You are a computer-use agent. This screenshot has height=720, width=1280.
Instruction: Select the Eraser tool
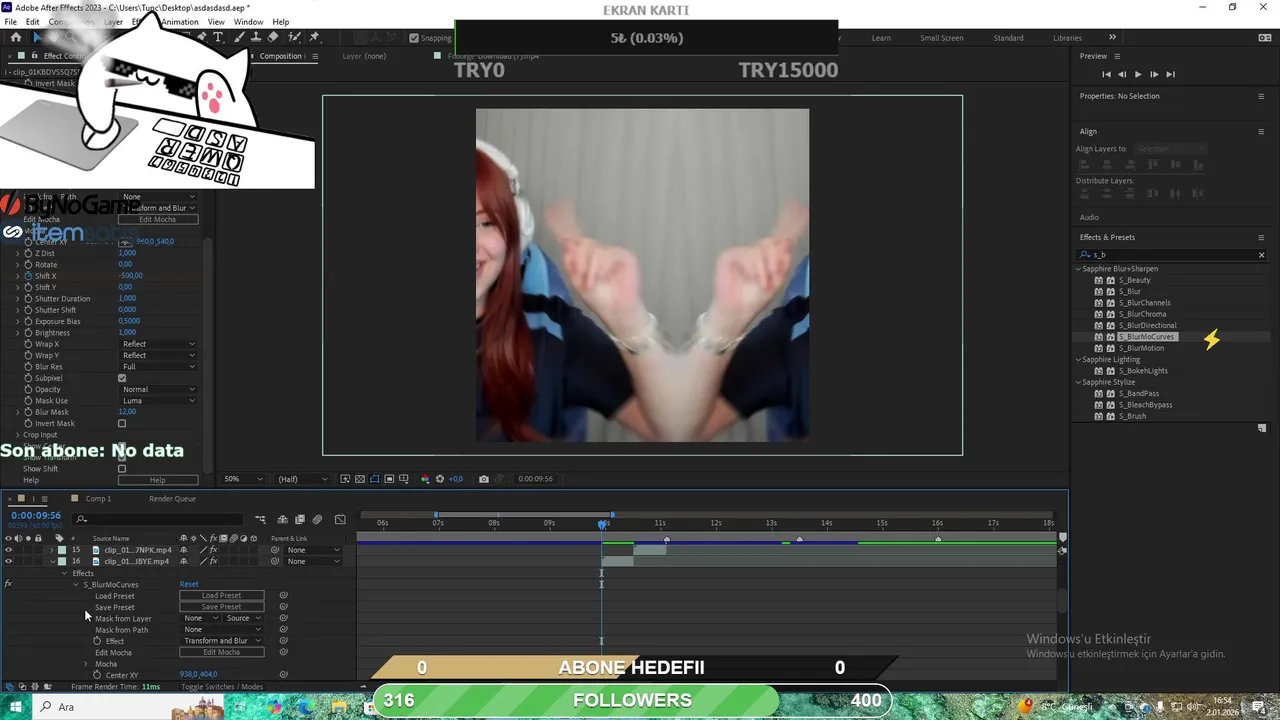[273, 37]
